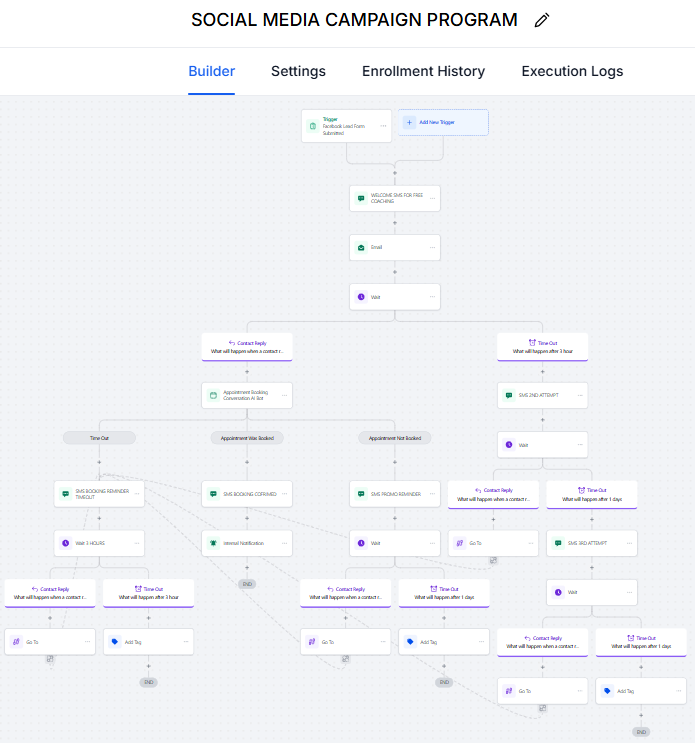Go to the Execution Logs tab
This screenshot has height=743, width=695.
pyautogui.click(x=572, y=71)
